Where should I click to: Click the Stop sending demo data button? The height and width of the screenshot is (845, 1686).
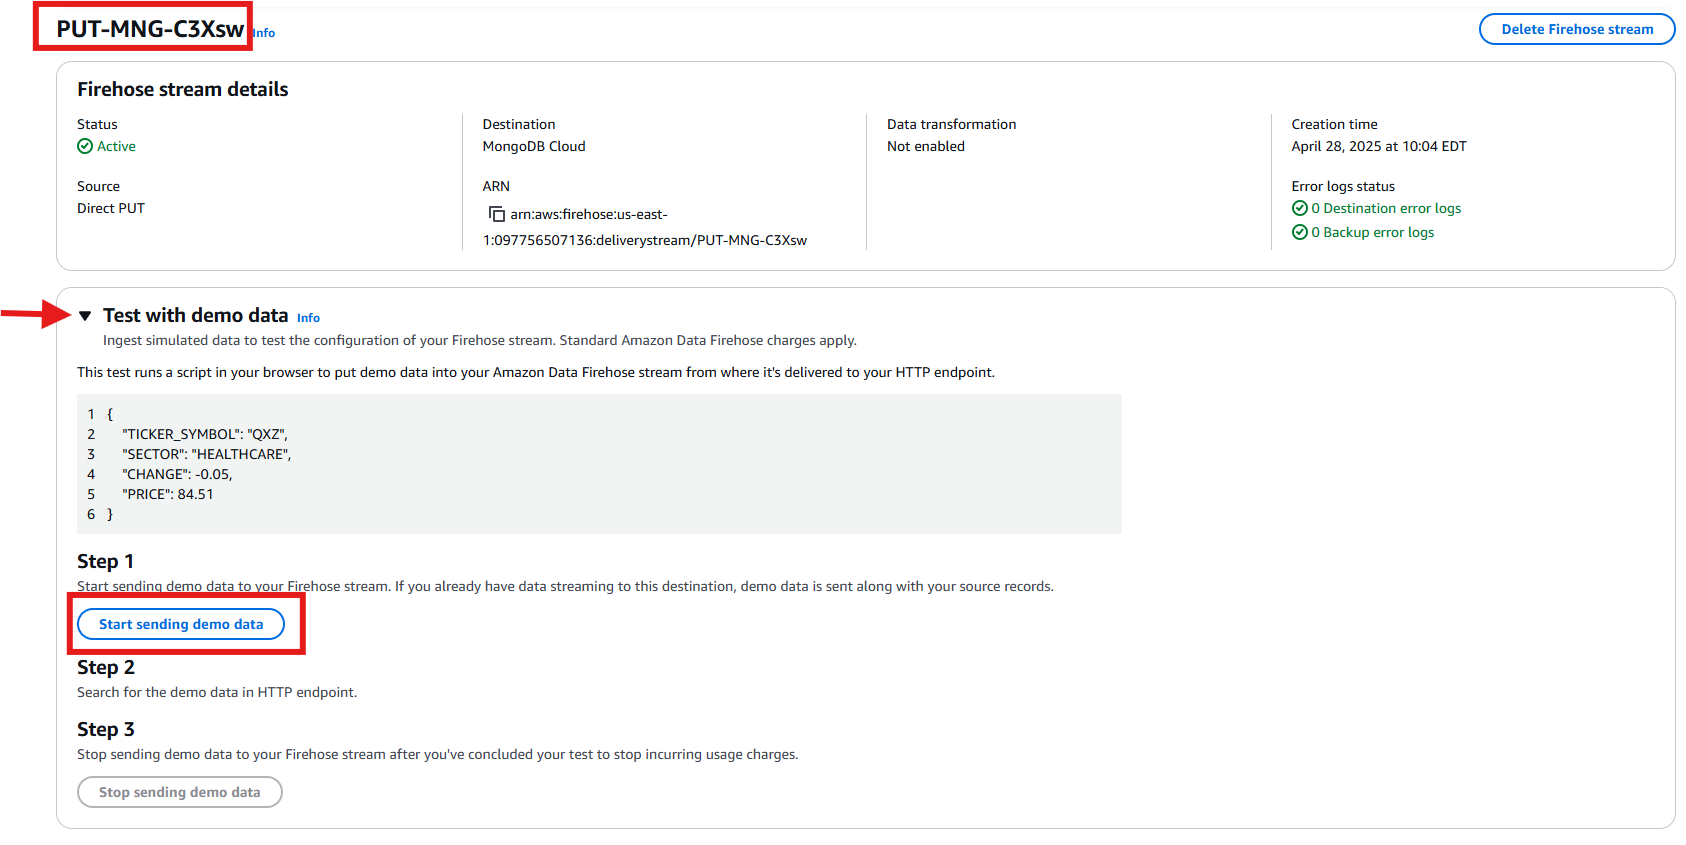[180, 792]
